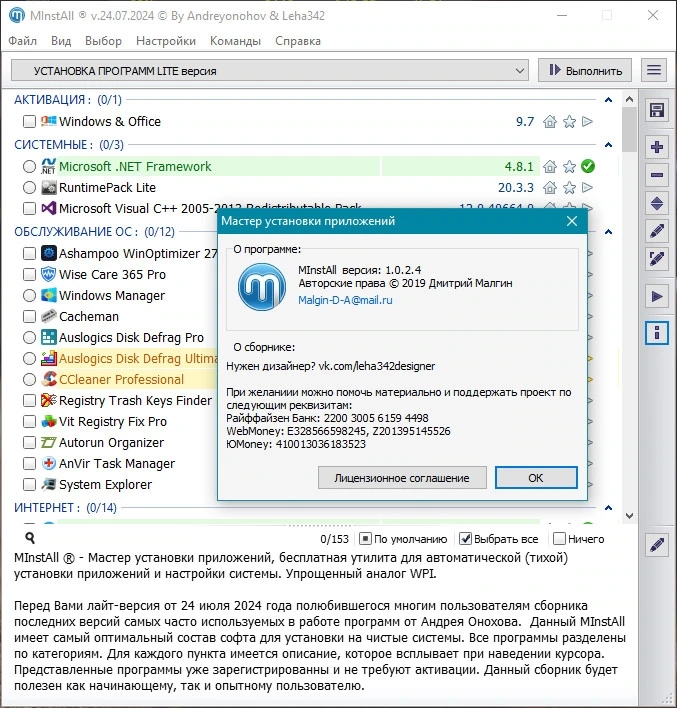The width and height of the screenshot is (677, 708).
Task: Select Auslogics Disk Defrag Pro row
Action: click(131, 337)
